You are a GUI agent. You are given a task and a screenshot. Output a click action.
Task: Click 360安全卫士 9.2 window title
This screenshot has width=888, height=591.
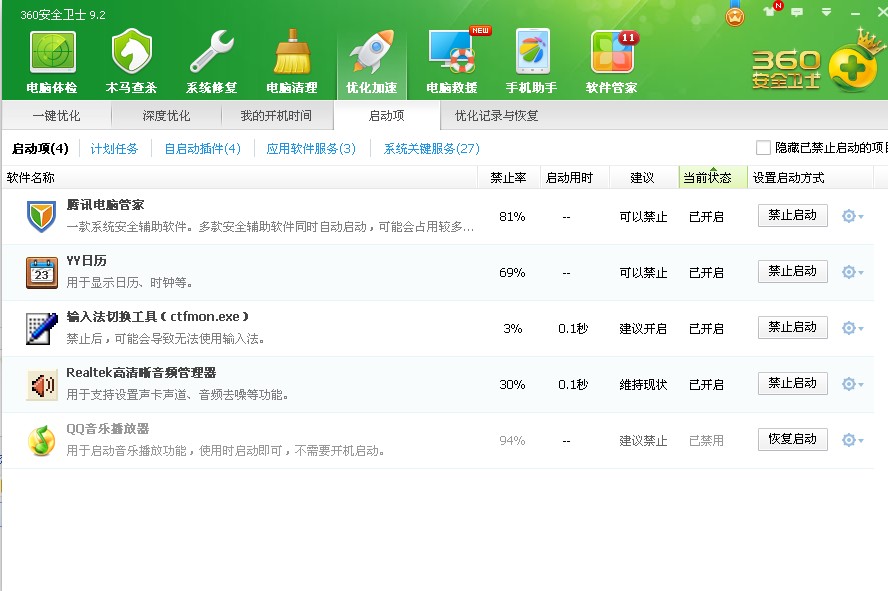(63, 15)
